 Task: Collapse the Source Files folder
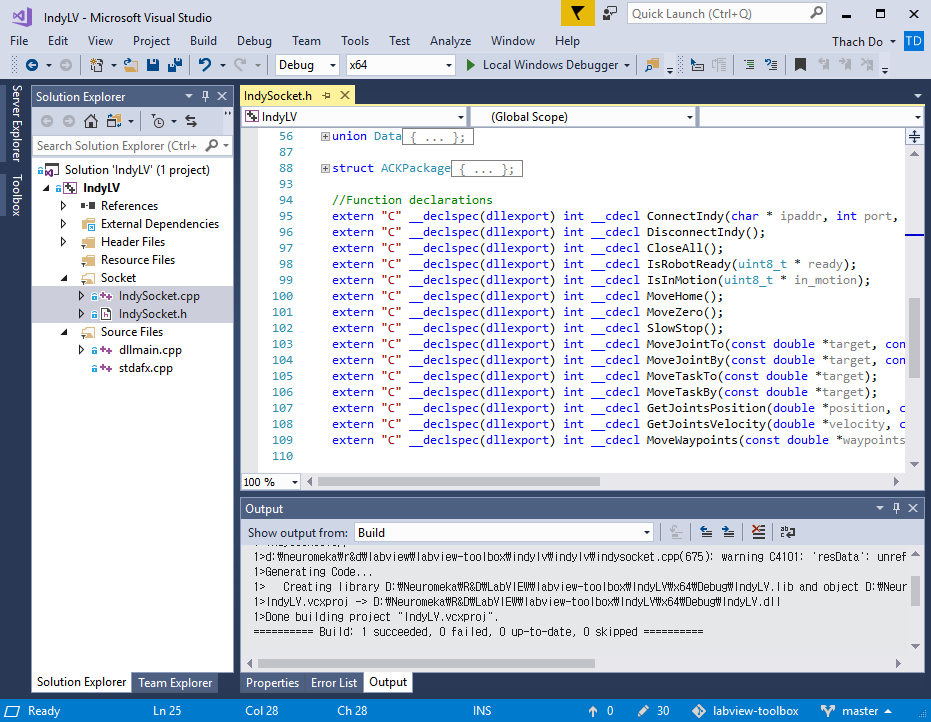point(64,332)
